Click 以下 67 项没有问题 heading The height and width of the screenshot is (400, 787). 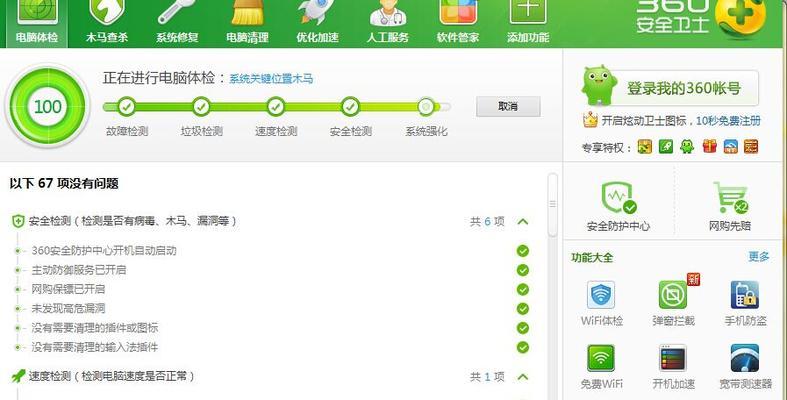coord(64,183)
